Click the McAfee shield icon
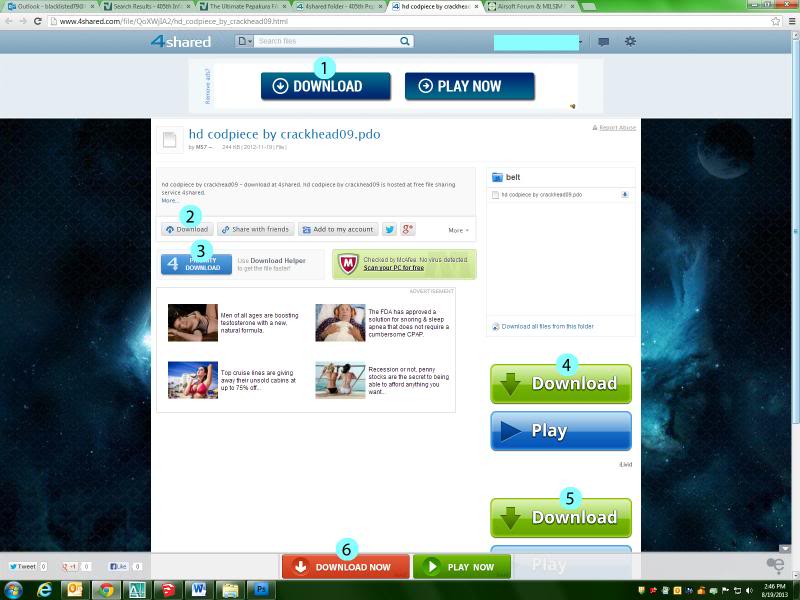 click(348, 264)
